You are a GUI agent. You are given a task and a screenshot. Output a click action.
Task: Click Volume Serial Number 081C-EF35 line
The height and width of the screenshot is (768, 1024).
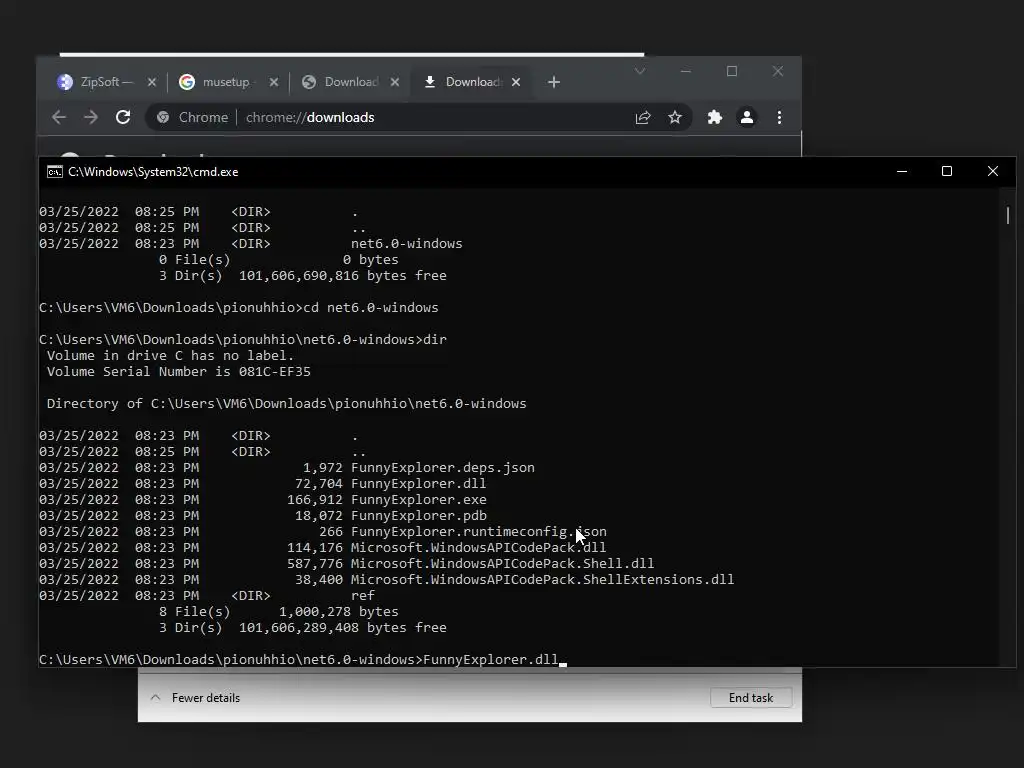click(x=178, y=372)
